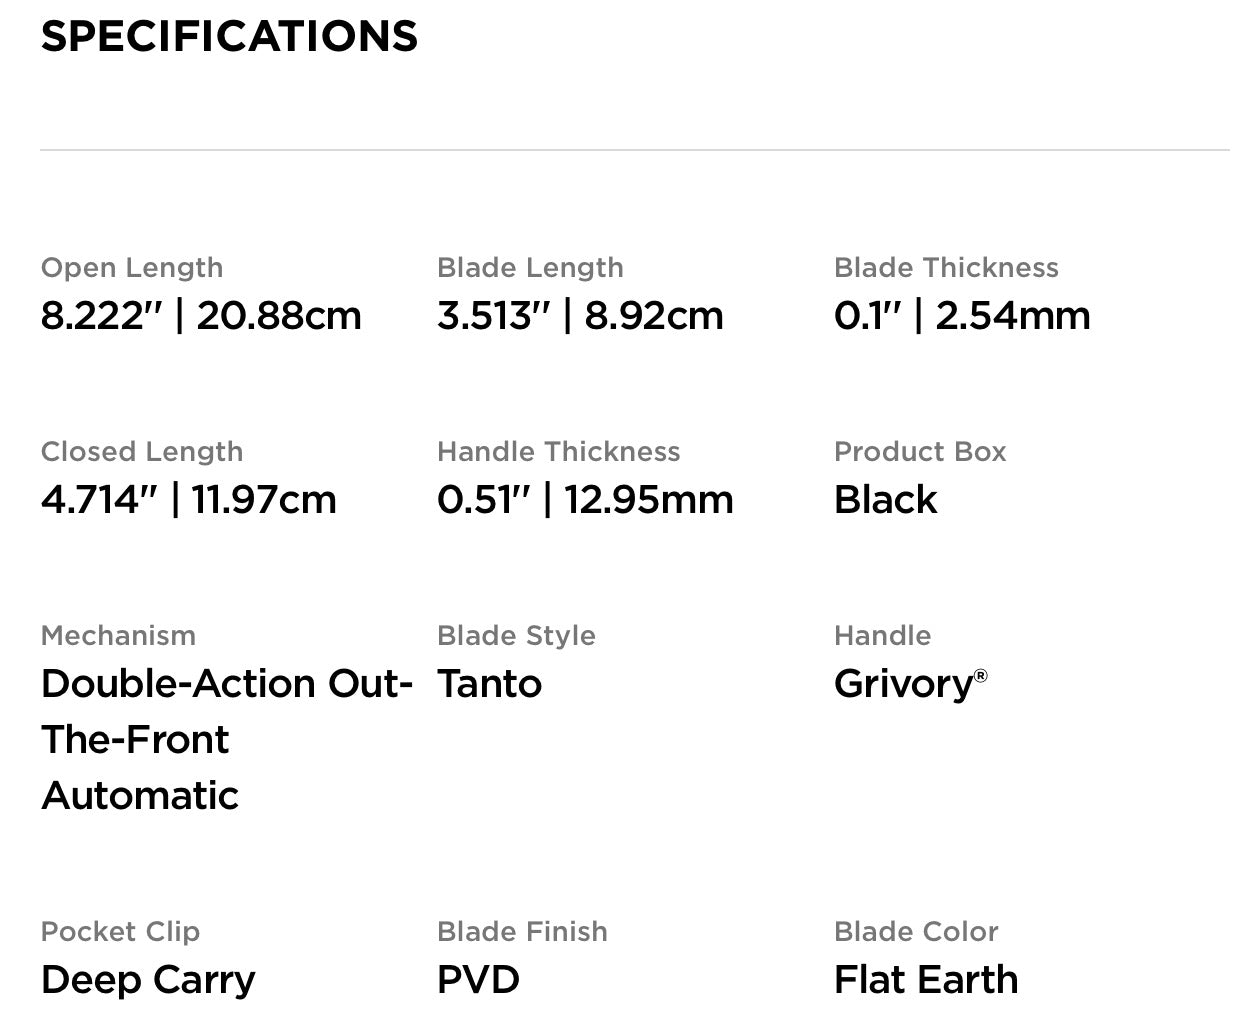This screenshot has width=1252, height=1015.
Task: Click the Blade Thickness label
Action: (x=946, y=268)
